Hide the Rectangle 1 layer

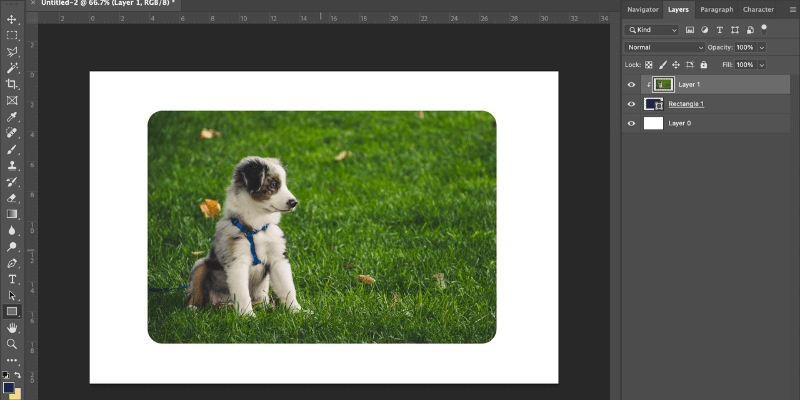point(631,104)
